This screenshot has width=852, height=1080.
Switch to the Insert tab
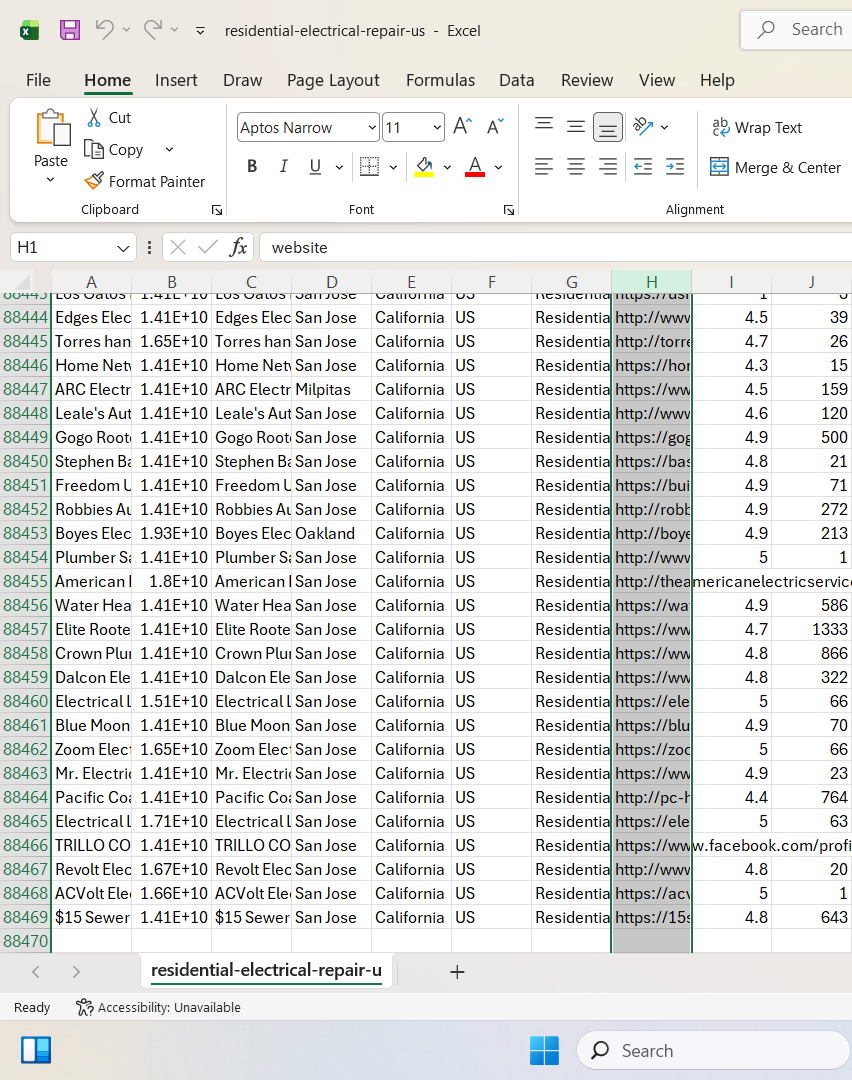(176, 80)
